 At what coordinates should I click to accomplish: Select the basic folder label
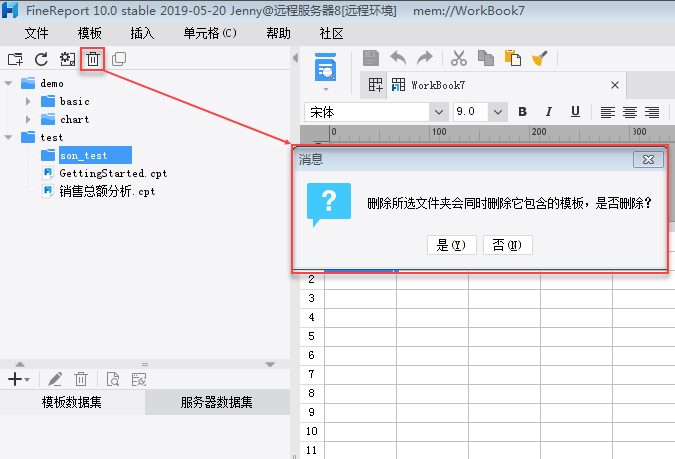coord(74,101)
